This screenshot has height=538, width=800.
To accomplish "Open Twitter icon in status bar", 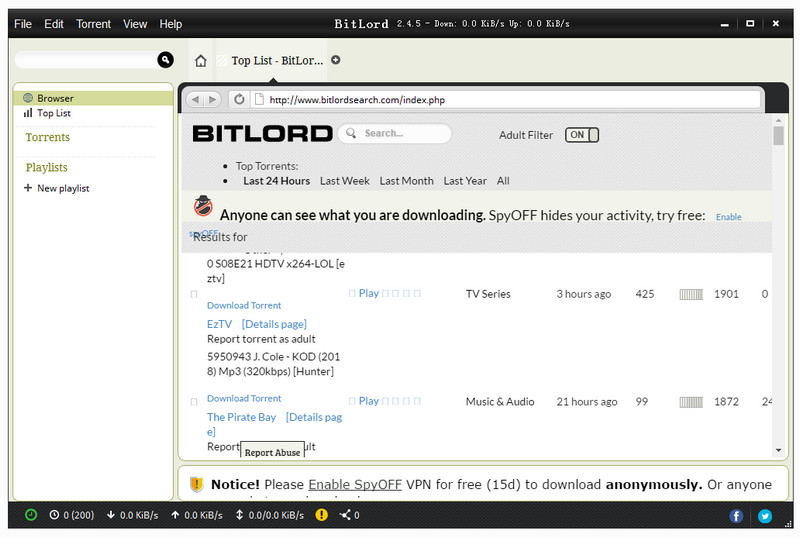I will pos(765,516).
